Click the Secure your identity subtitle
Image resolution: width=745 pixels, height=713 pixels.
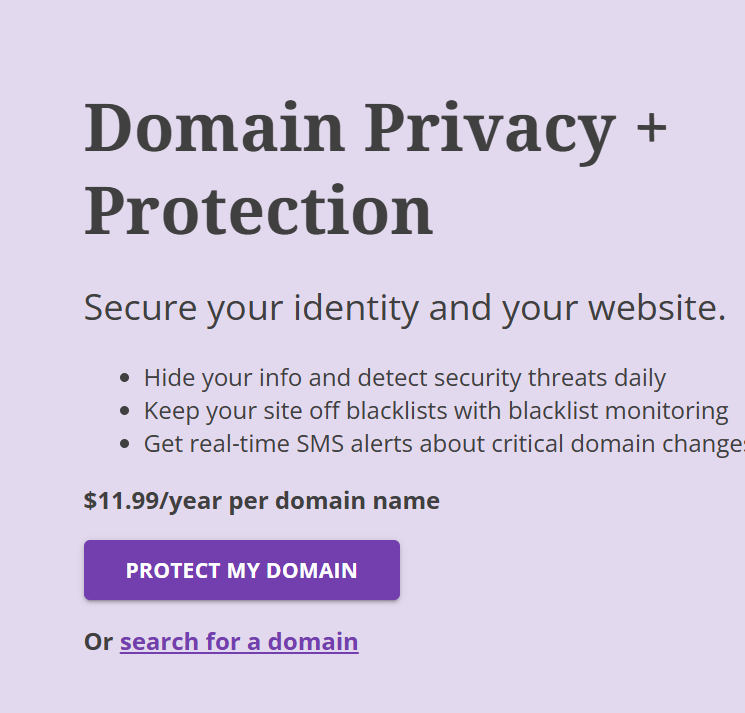point(405,308)
